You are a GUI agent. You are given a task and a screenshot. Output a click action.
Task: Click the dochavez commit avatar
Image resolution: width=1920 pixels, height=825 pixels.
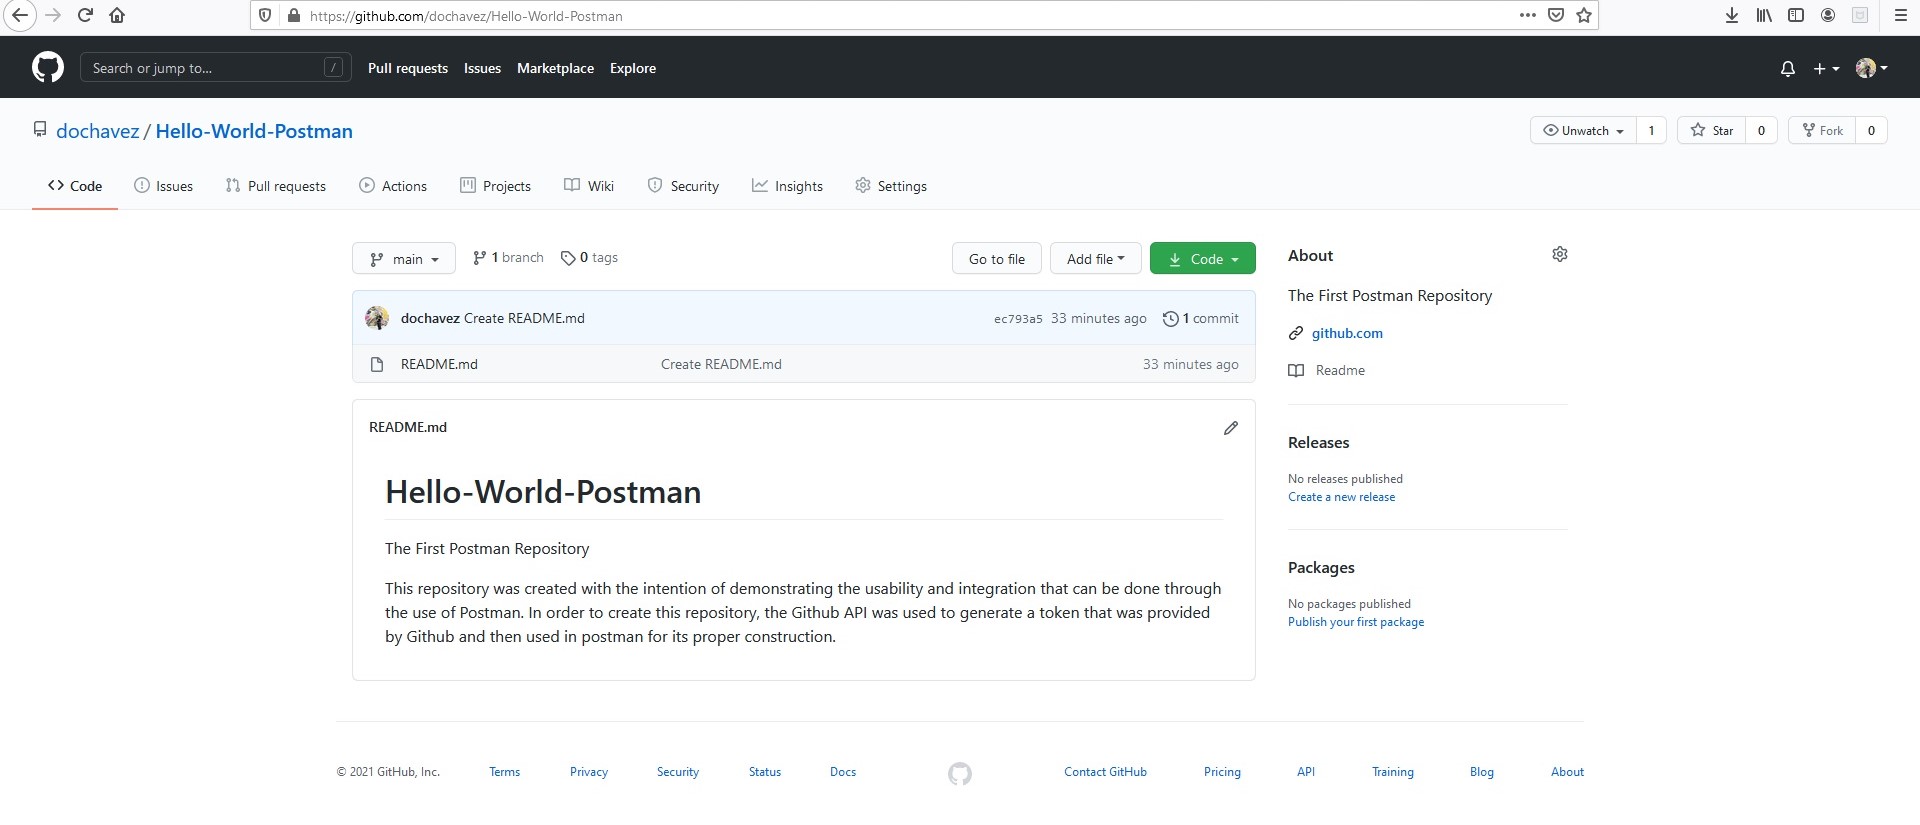pos(377,318)
